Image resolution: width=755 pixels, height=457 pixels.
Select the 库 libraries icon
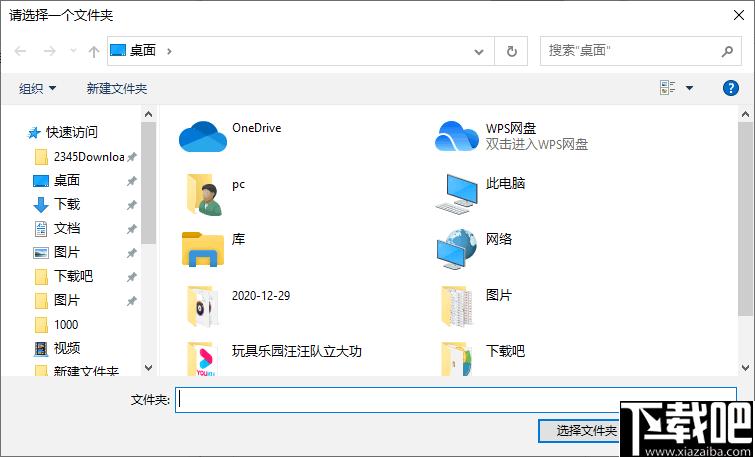click(x=203, y=249)
